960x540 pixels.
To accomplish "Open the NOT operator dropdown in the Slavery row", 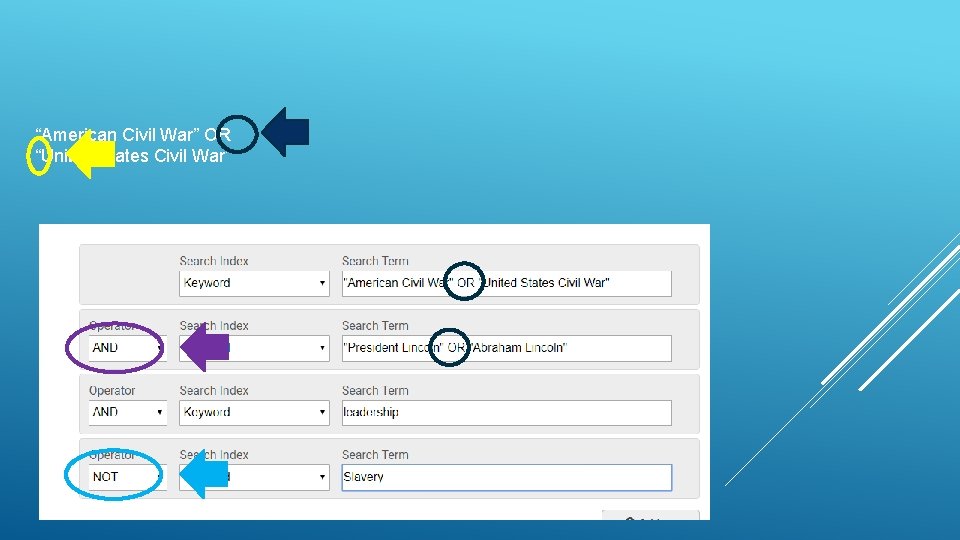I will pos(127,478).
